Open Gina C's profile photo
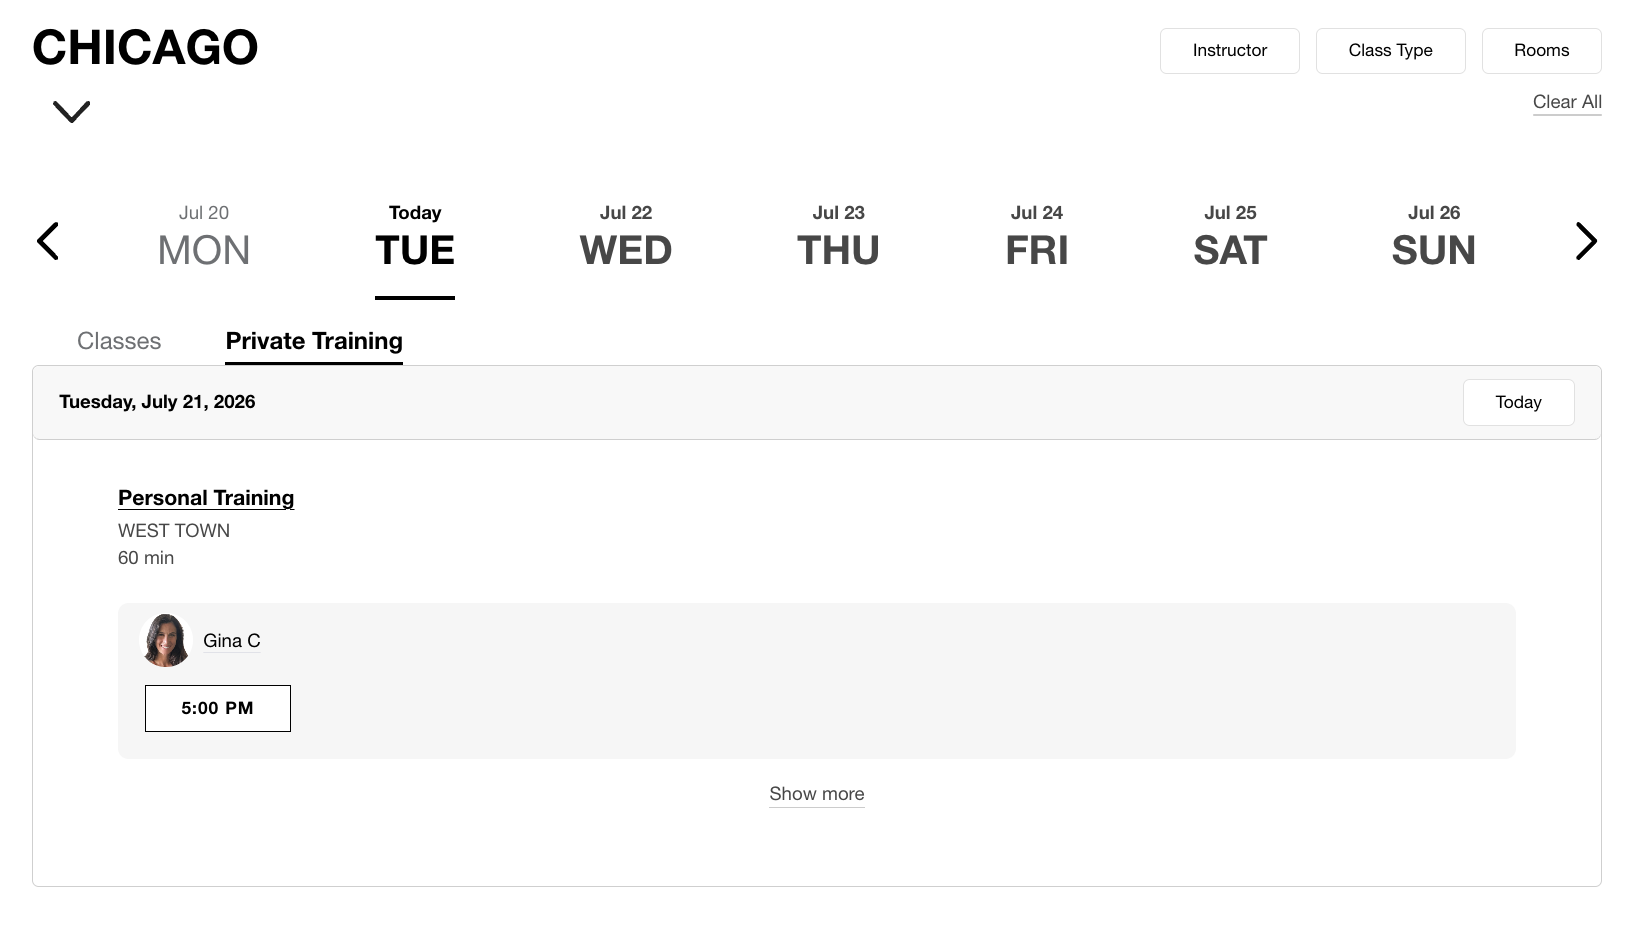 coord(166,641)
